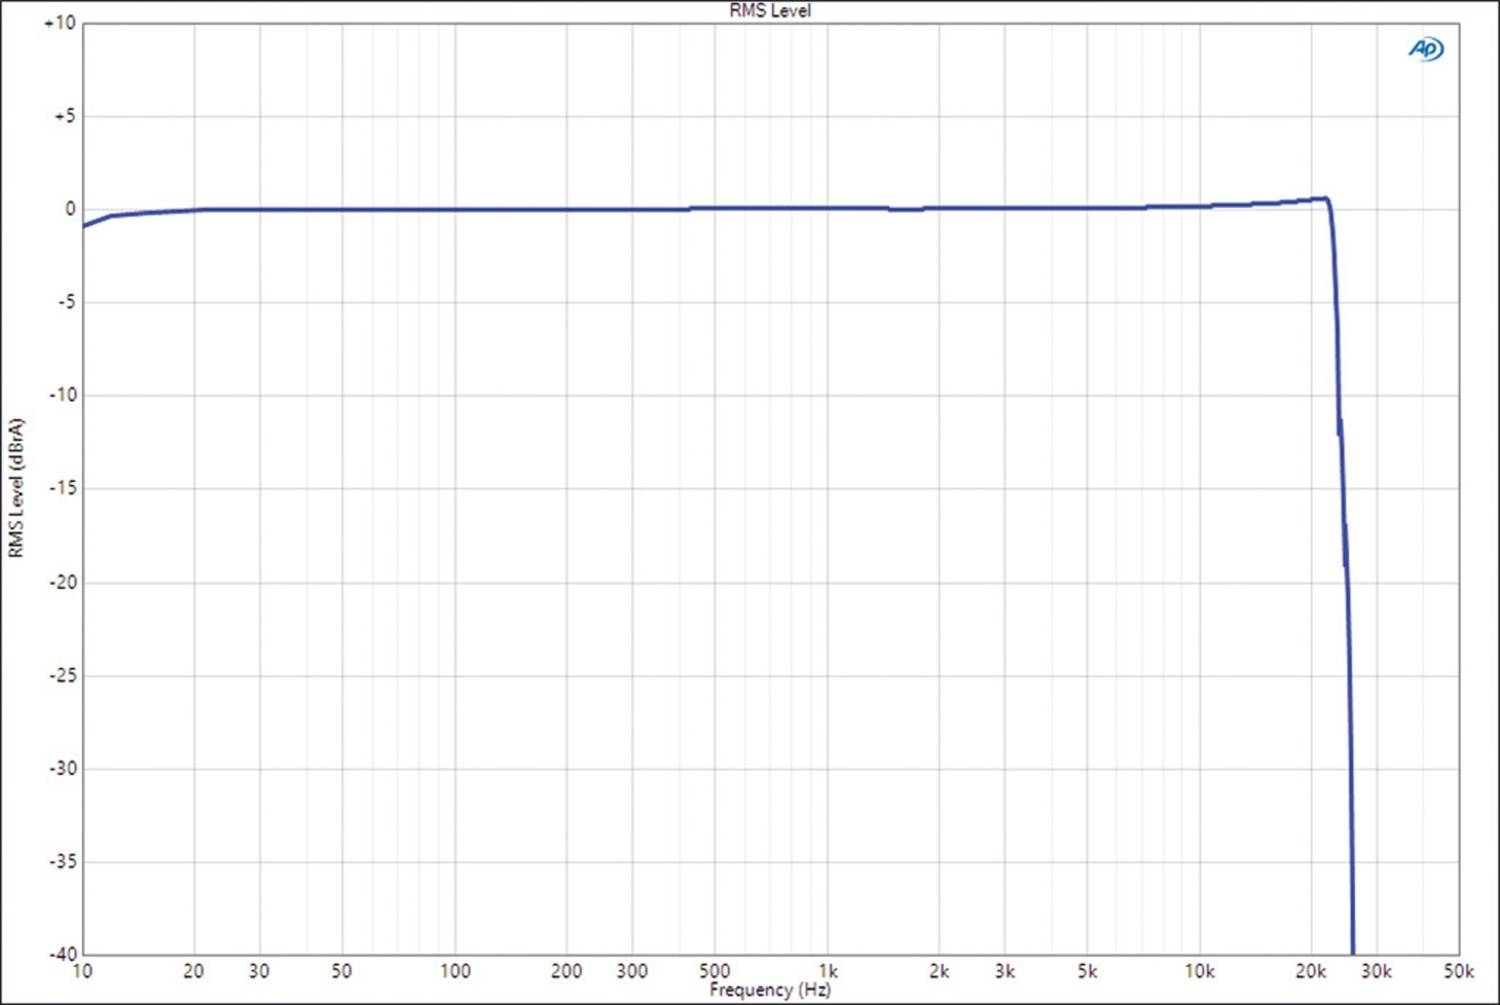This screenshot has height=1005, width=1500.
Task: Click the 20k frequency tick label
Action: coord(1311,971)
